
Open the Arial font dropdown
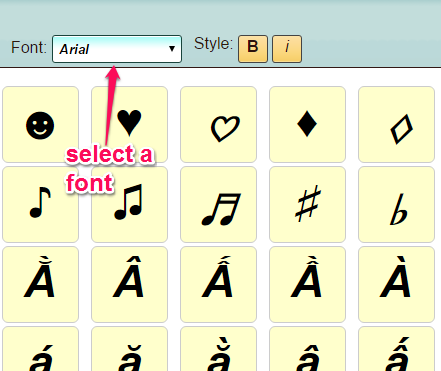click(x=117, y=49)
